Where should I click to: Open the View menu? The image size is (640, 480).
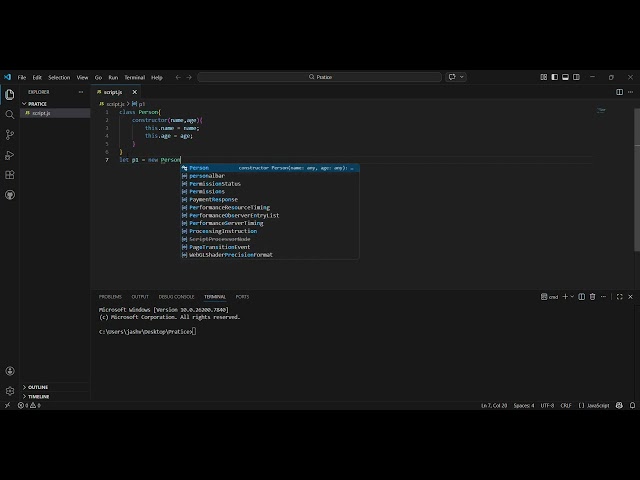[82, 77]
